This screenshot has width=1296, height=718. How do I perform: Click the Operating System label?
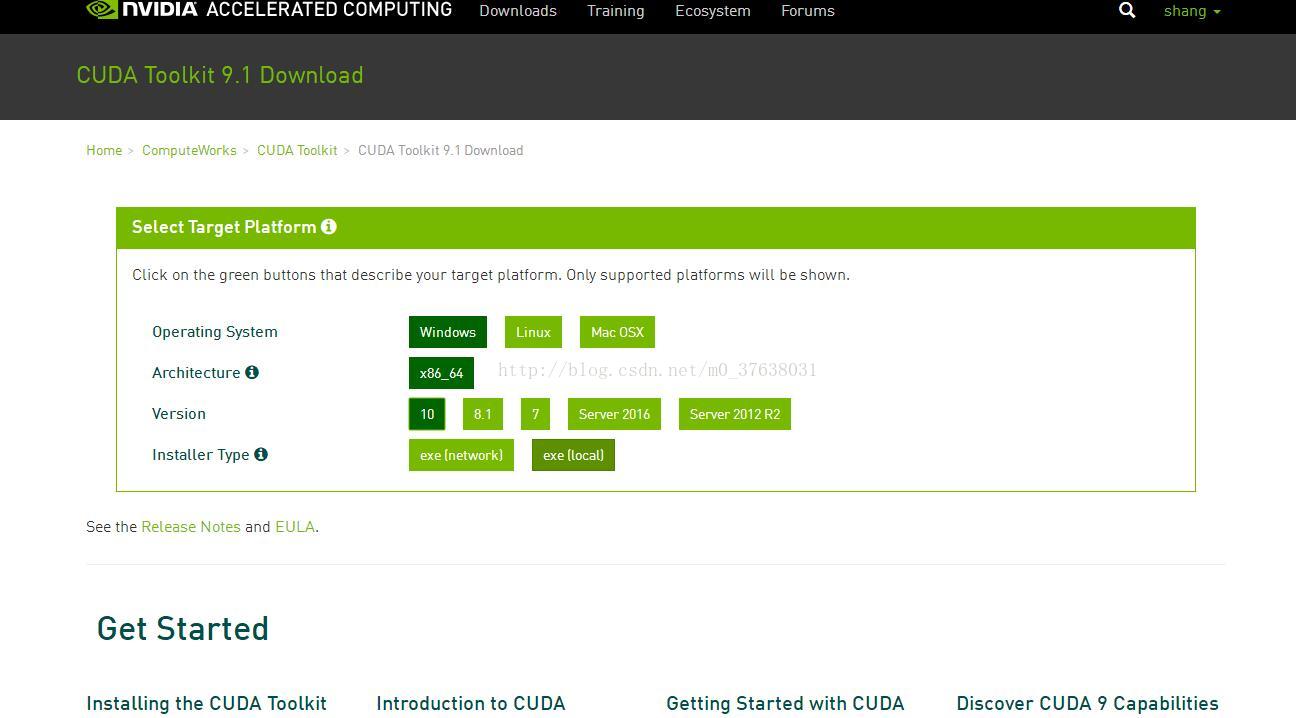click(215, 332)
